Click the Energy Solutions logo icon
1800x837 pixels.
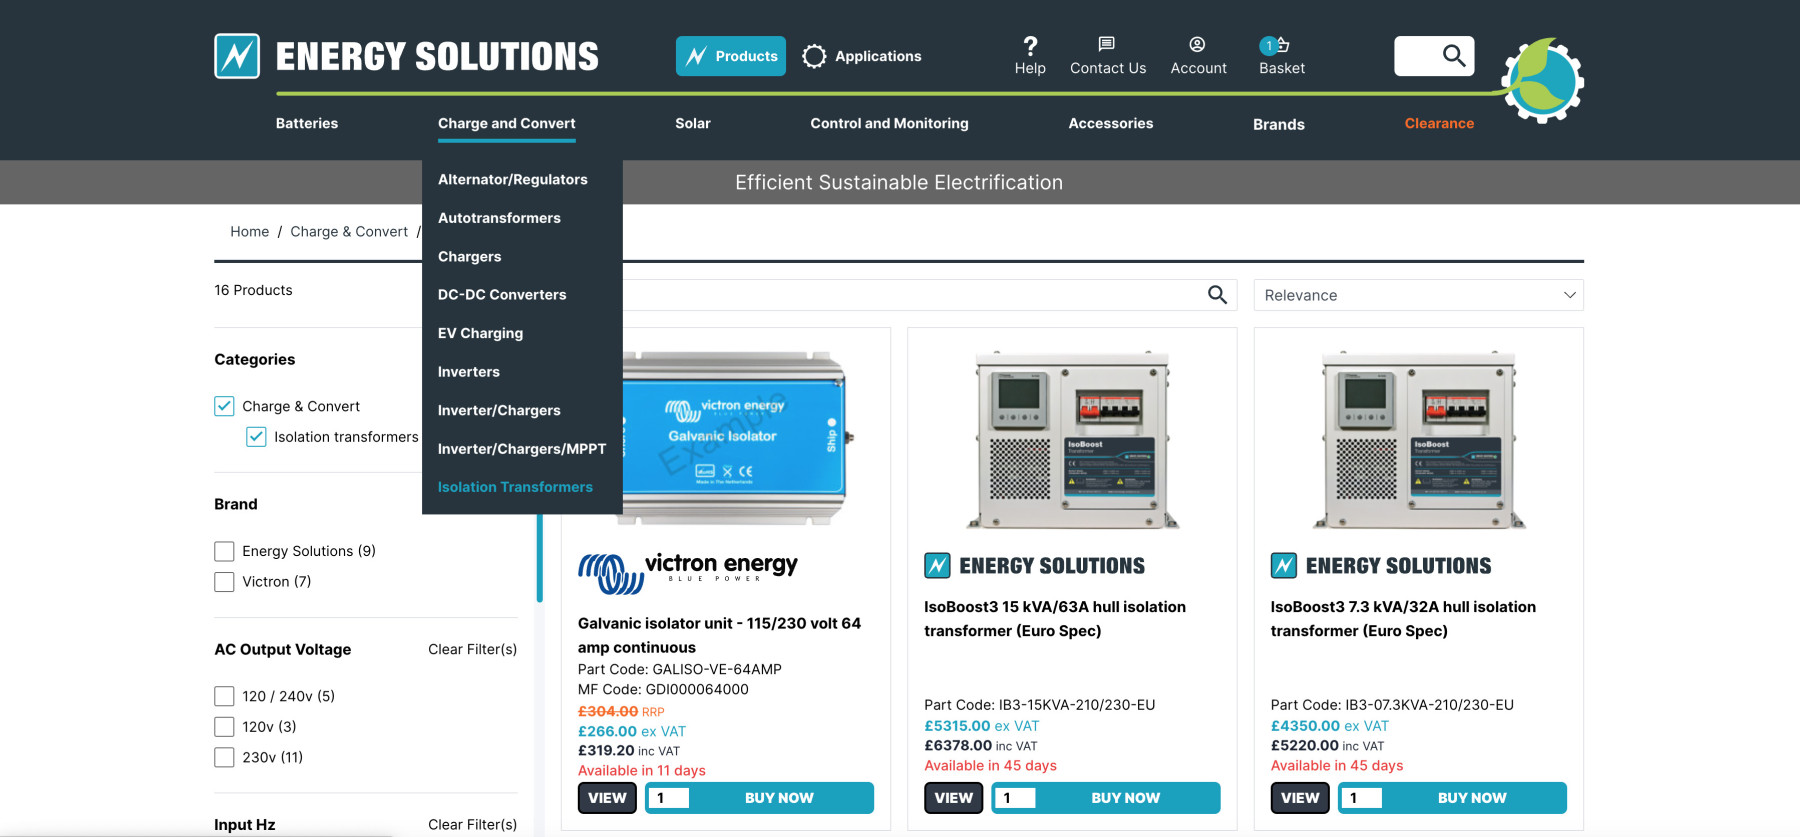tap(237, 56)
